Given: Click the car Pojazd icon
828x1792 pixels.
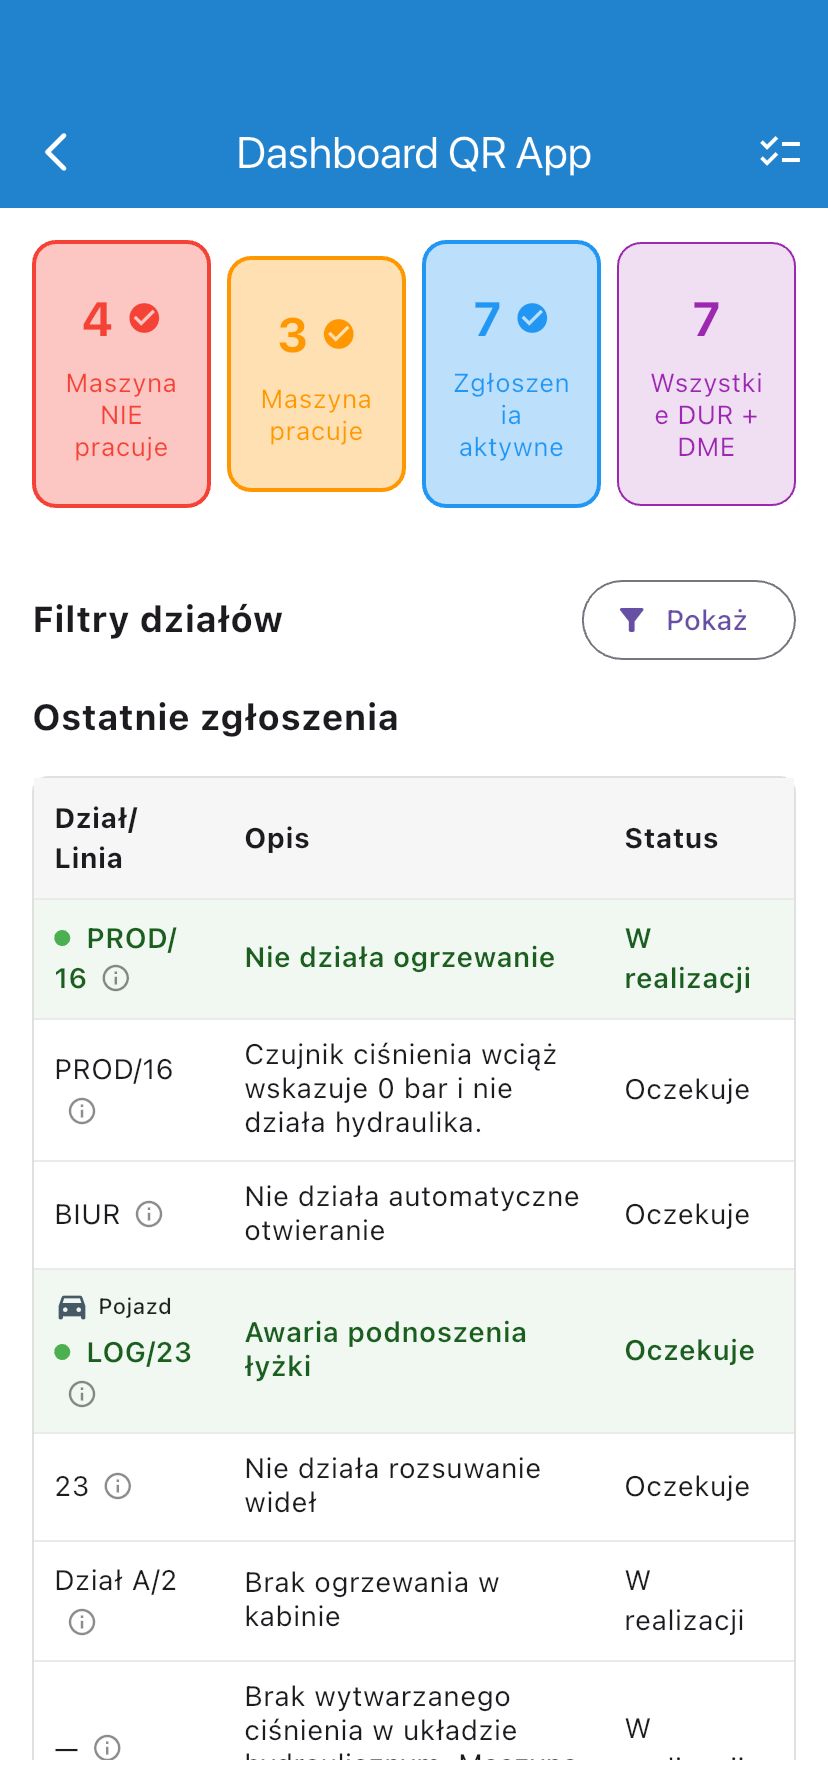Looking at the screenshot, I should pyautogui.click(x=72, y=1307).
